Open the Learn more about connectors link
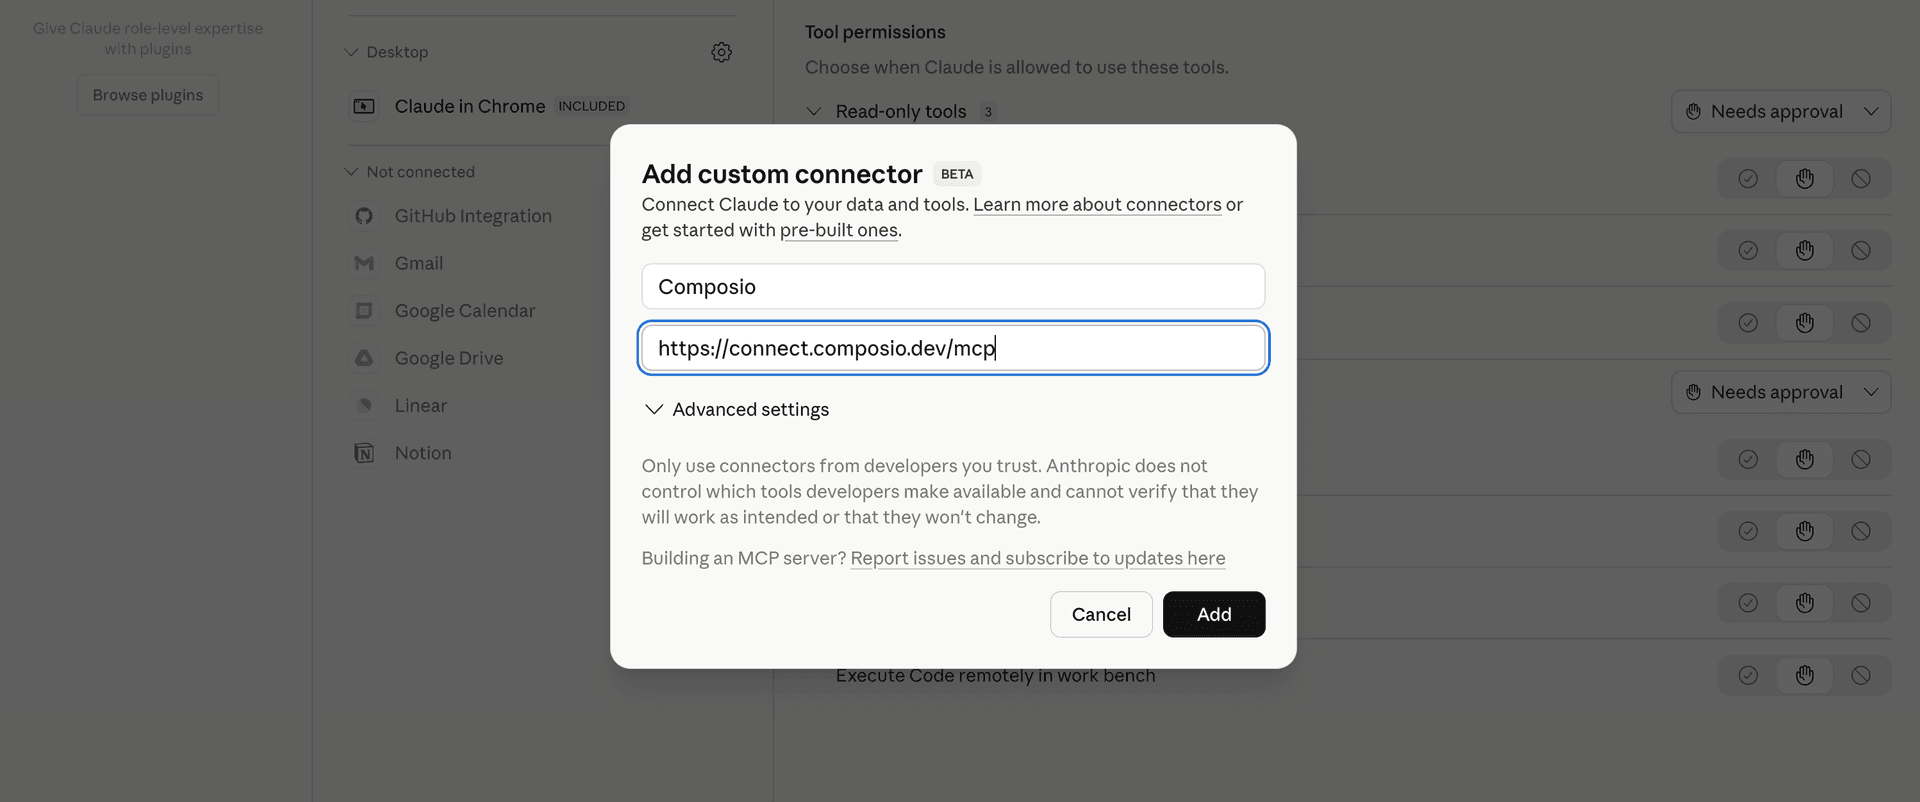1920x802 pixels. (x=1096, y=205)
